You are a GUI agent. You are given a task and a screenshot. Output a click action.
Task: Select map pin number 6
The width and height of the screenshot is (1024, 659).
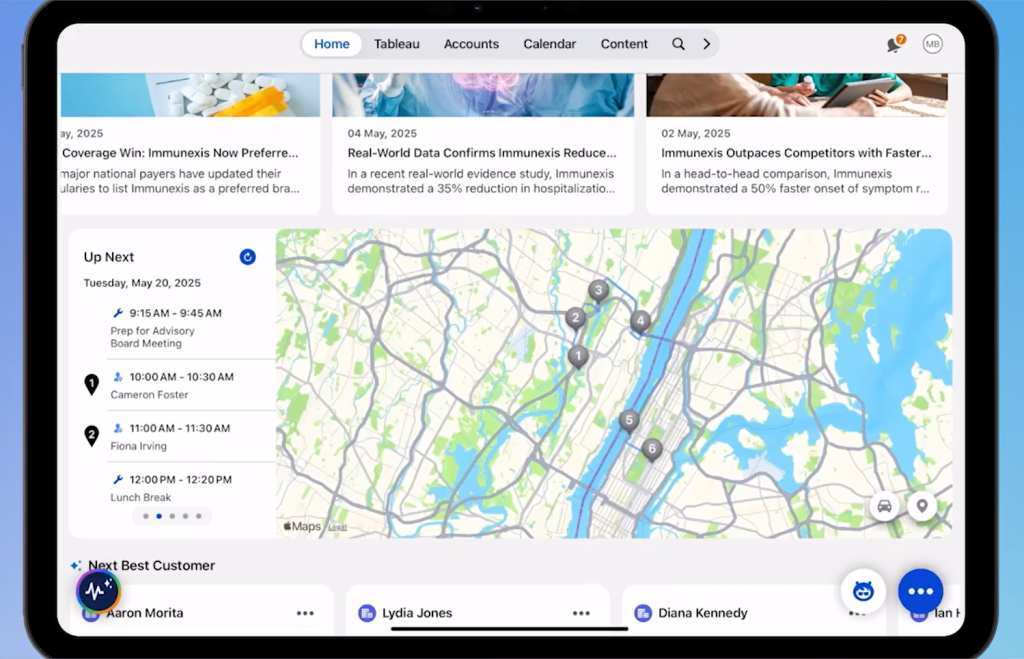[x=652, y=449]
